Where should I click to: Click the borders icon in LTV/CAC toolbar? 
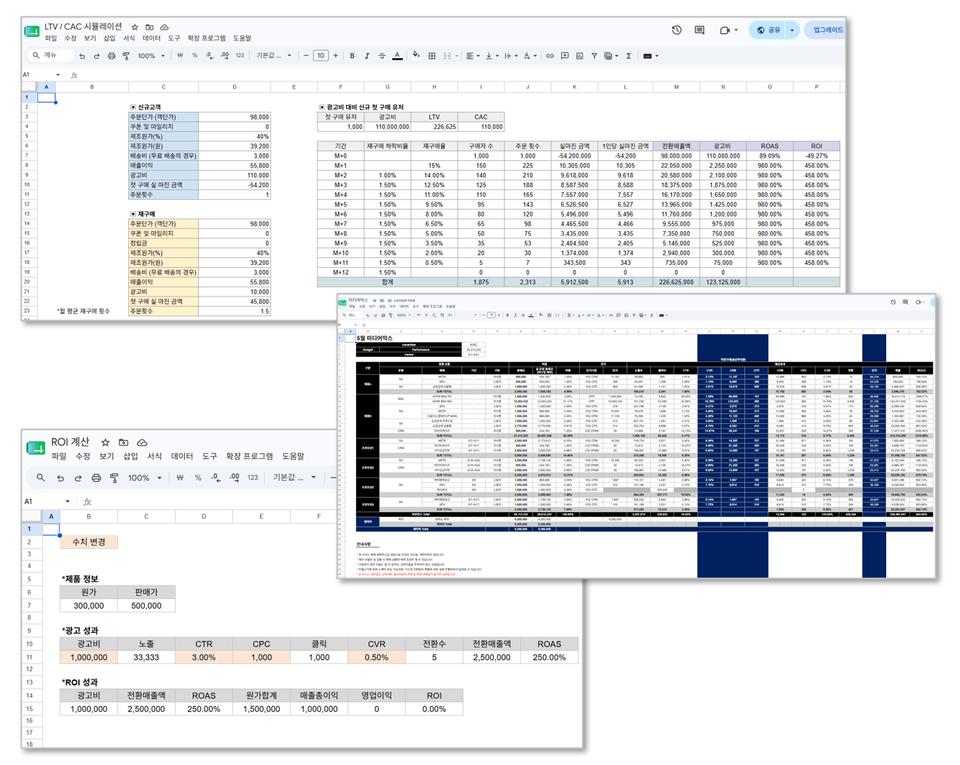pyautogui.click(x=432, y=56)
